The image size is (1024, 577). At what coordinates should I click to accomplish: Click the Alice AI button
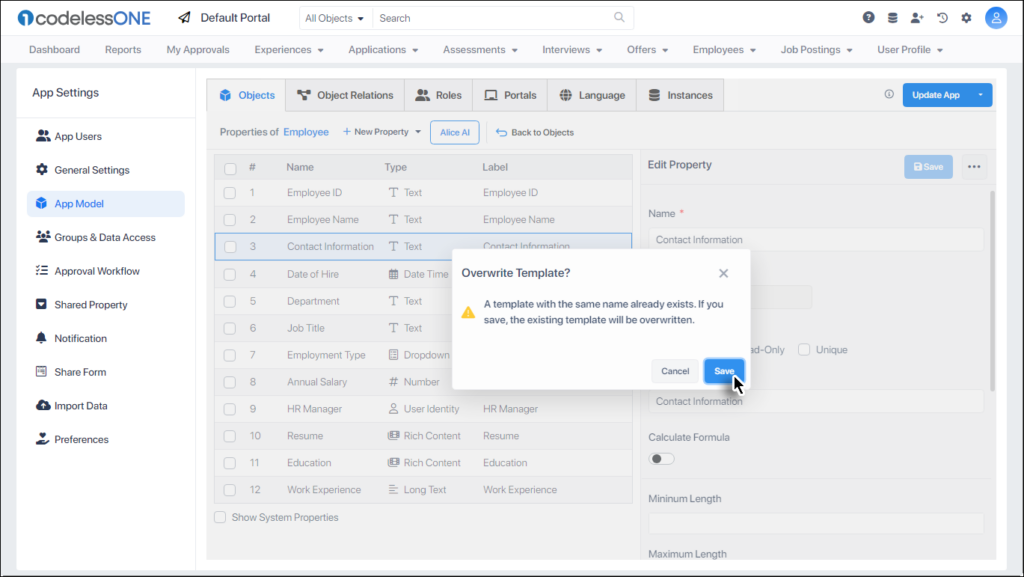(455, 133)
